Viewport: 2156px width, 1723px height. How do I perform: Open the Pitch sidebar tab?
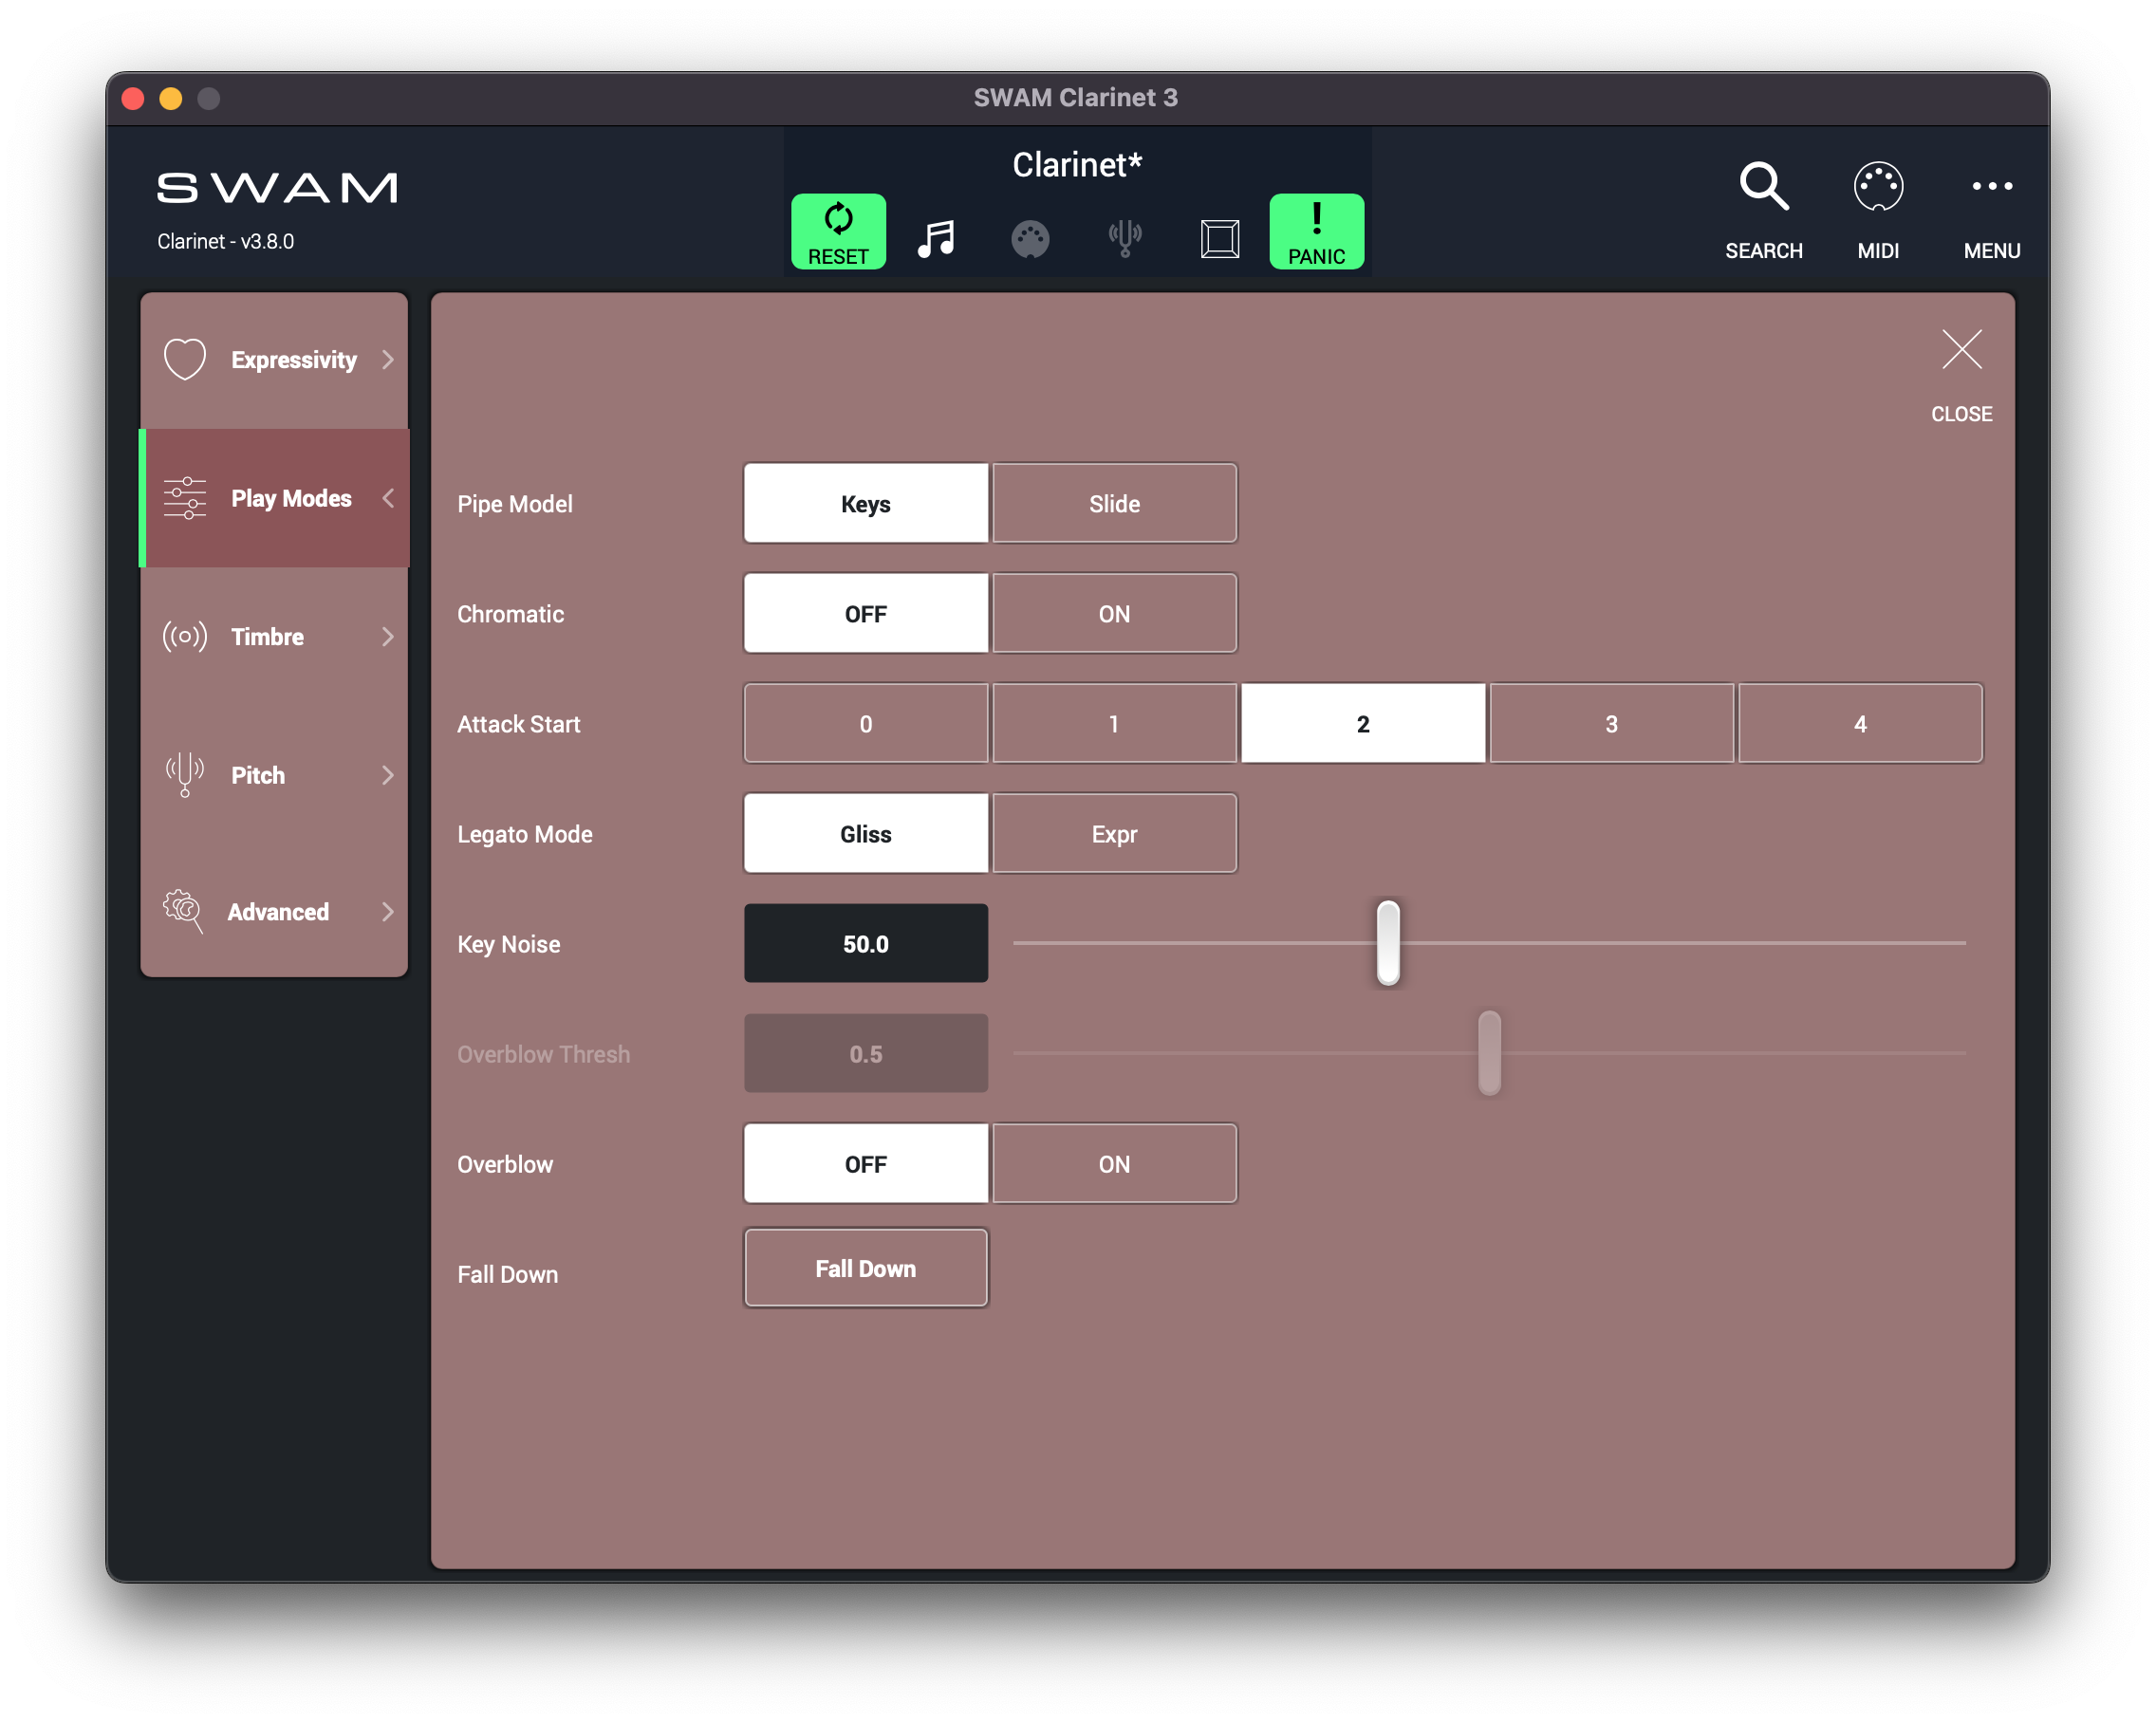point(258,775)
